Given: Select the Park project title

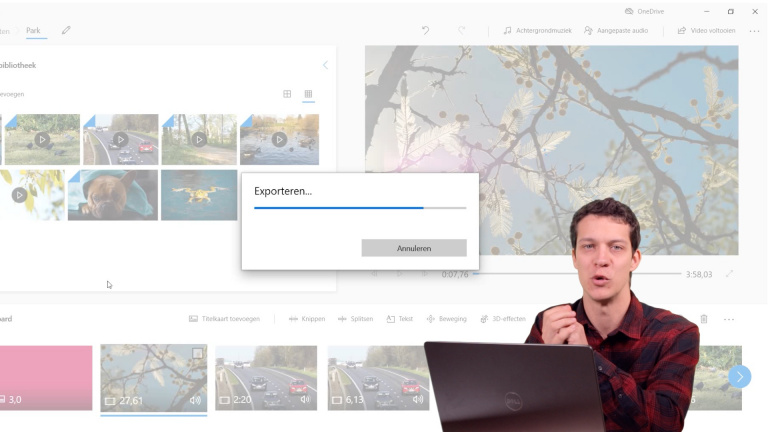Looking at the screenshot, I should click(33, 30).
